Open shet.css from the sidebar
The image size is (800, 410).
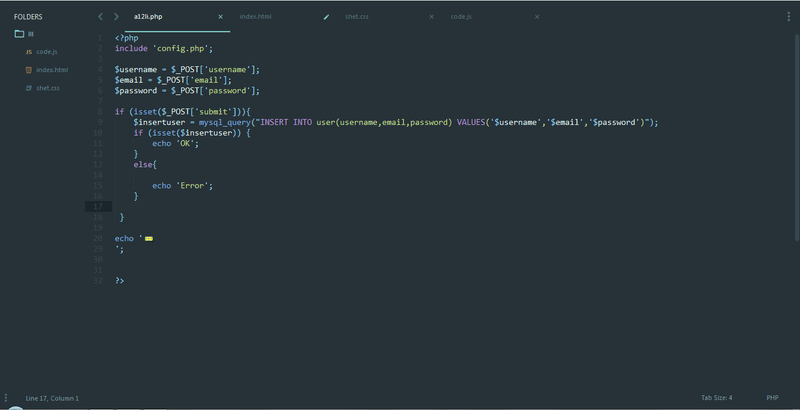pyautogui.click(x=48, y=88)
